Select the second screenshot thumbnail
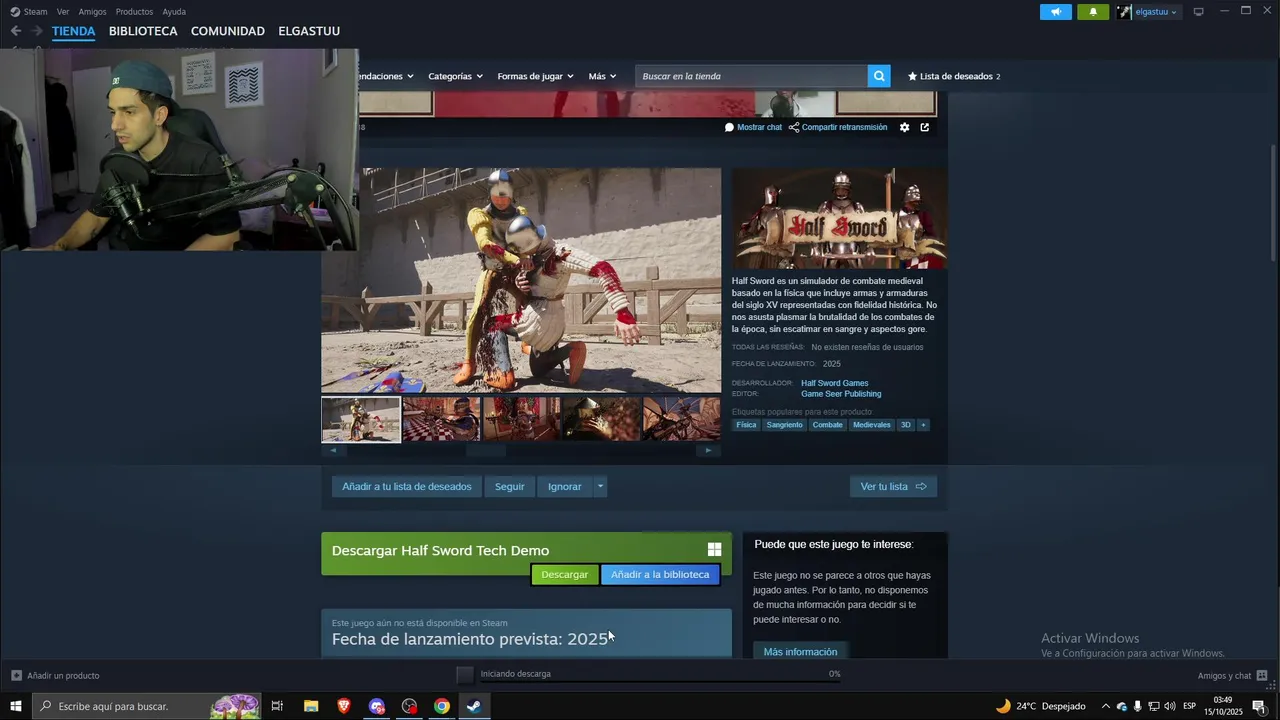 [x=441, y=419]
